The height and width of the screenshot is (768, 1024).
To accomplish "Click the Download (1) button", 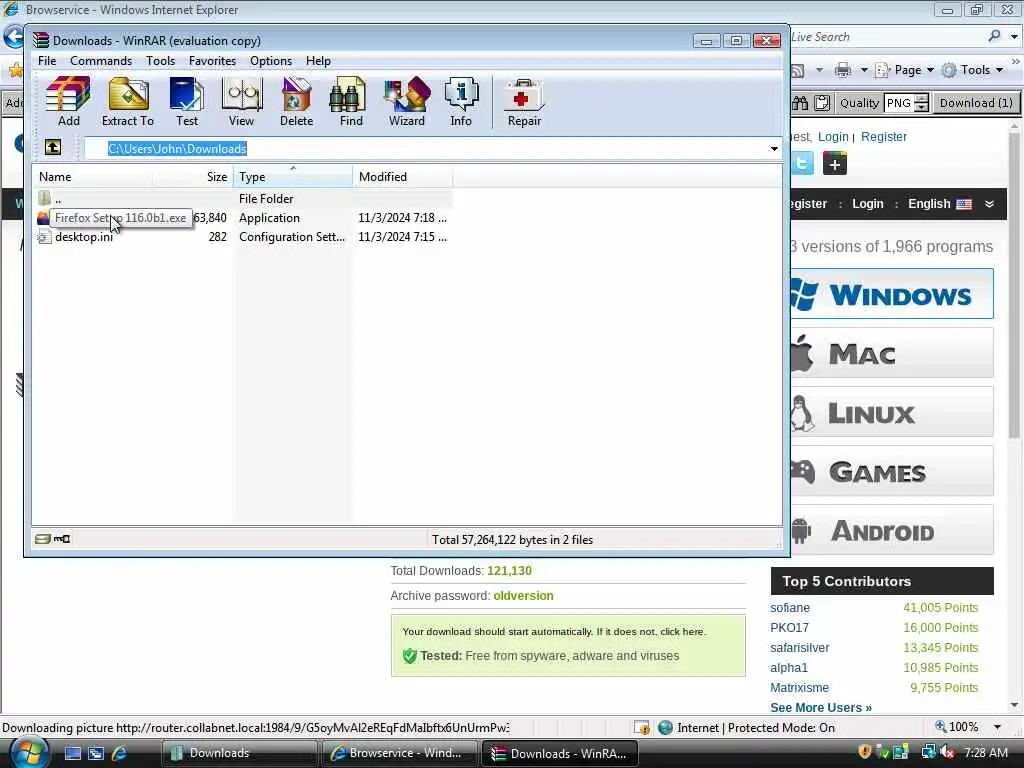I will (x=976, y=103).
